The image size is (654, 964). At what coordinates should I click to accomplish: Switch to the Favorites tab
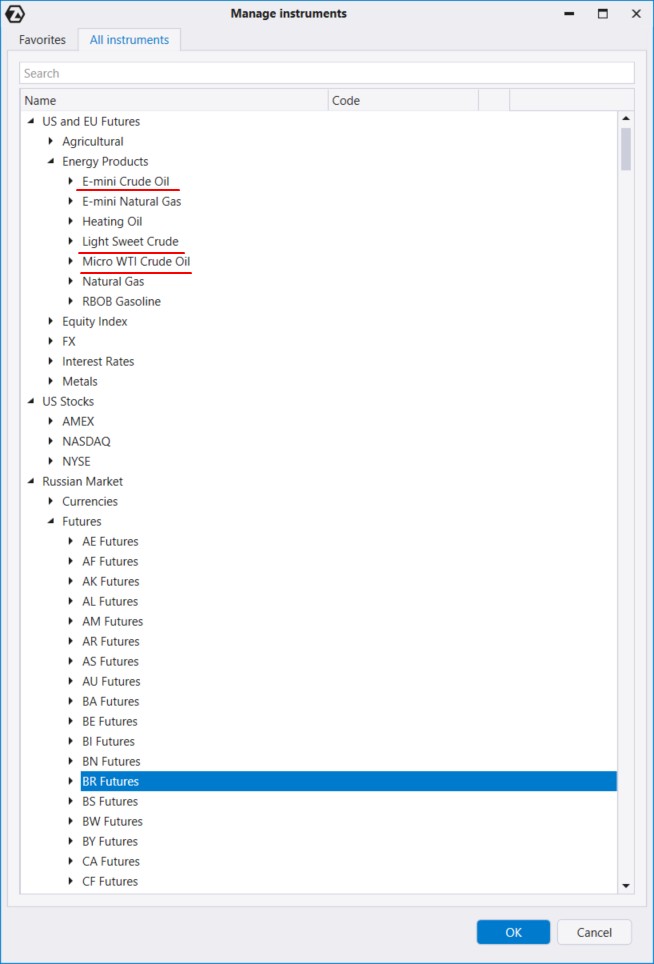[42, 40]
